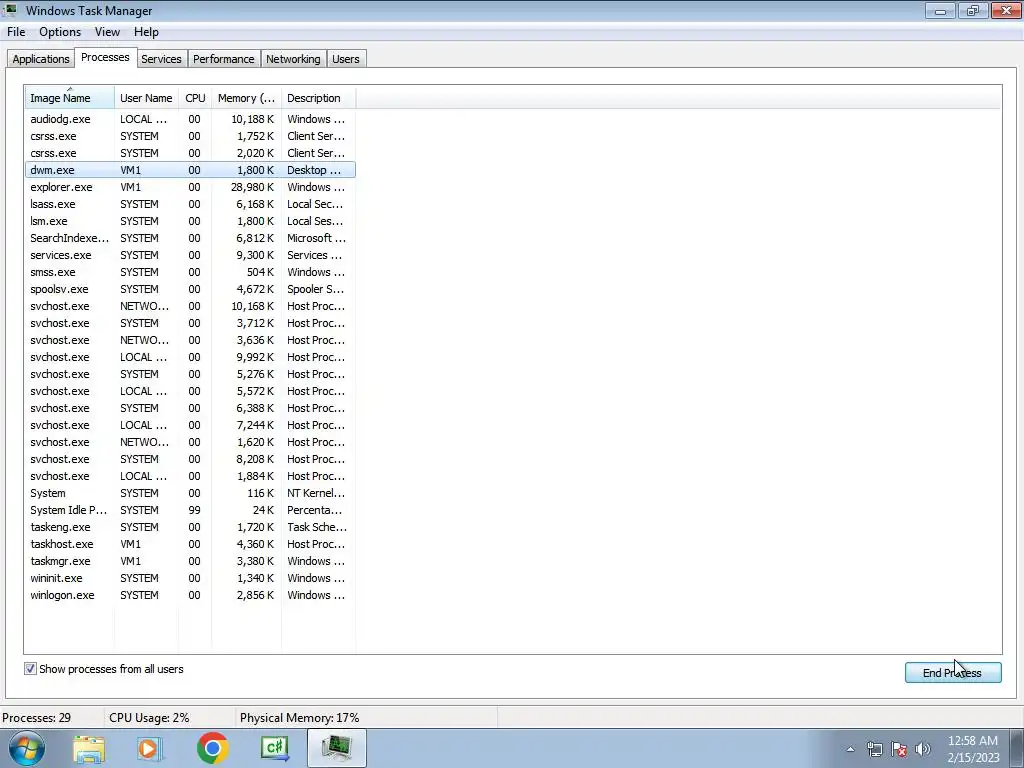Open the File menu
The image size is (1024, 768).
click(x=16, y=32)
